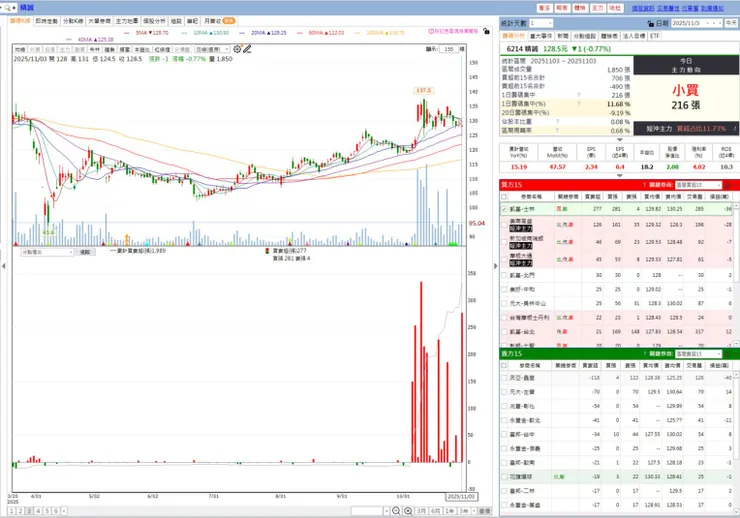Click the magnifier search icon beside the stock name

[x=8, y=8]
